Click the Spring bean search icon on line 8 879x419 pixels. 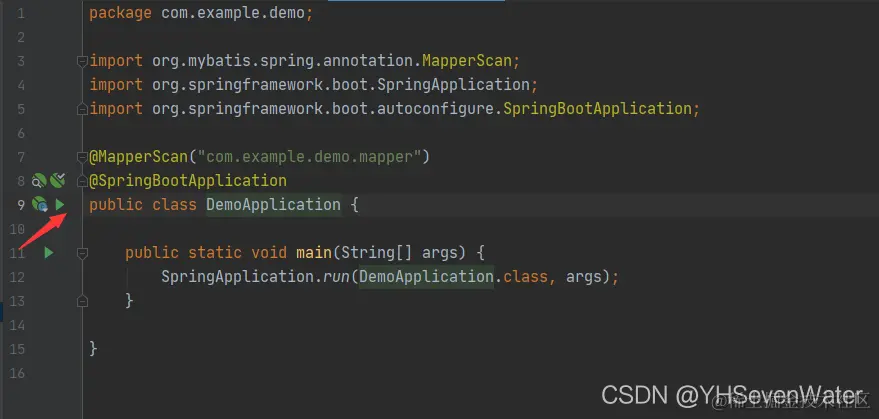[39, 181]
